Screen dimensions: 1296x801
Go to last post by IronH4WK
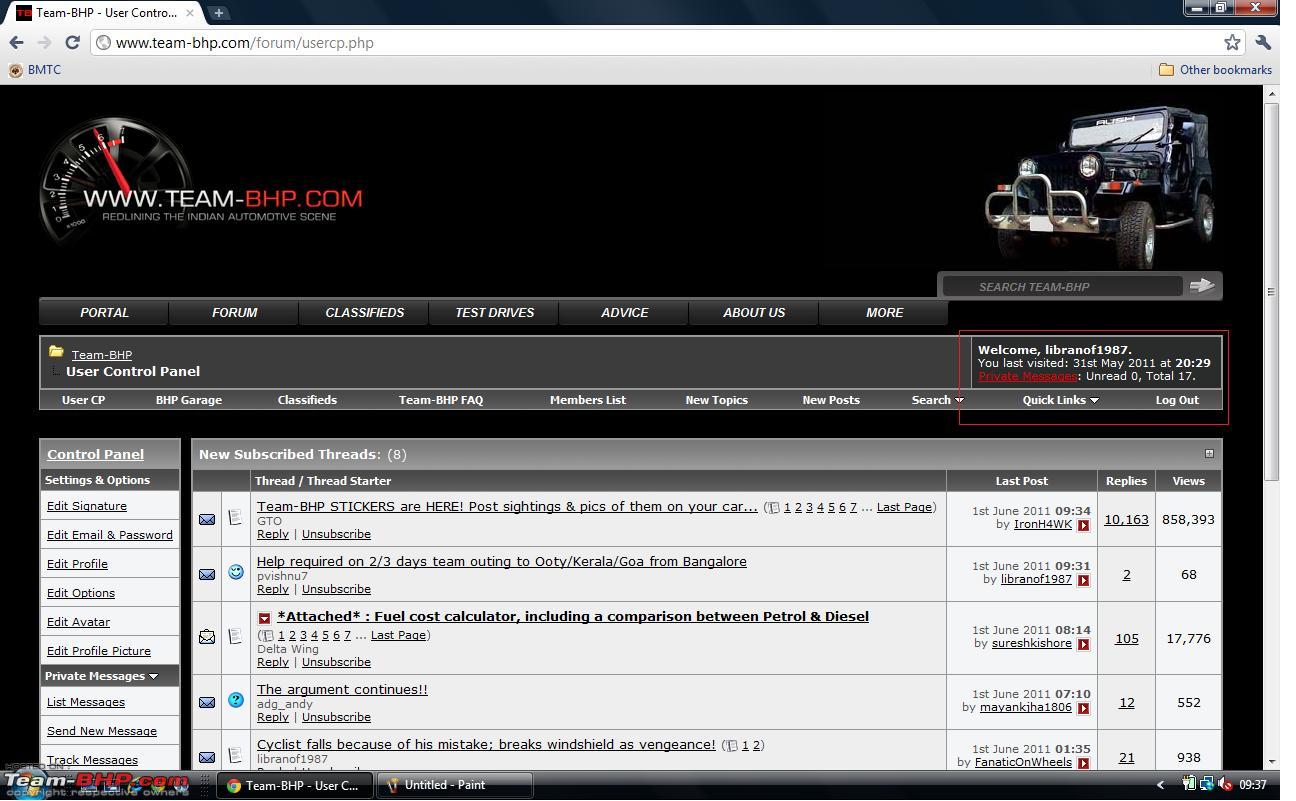(x=1083, y=525)
